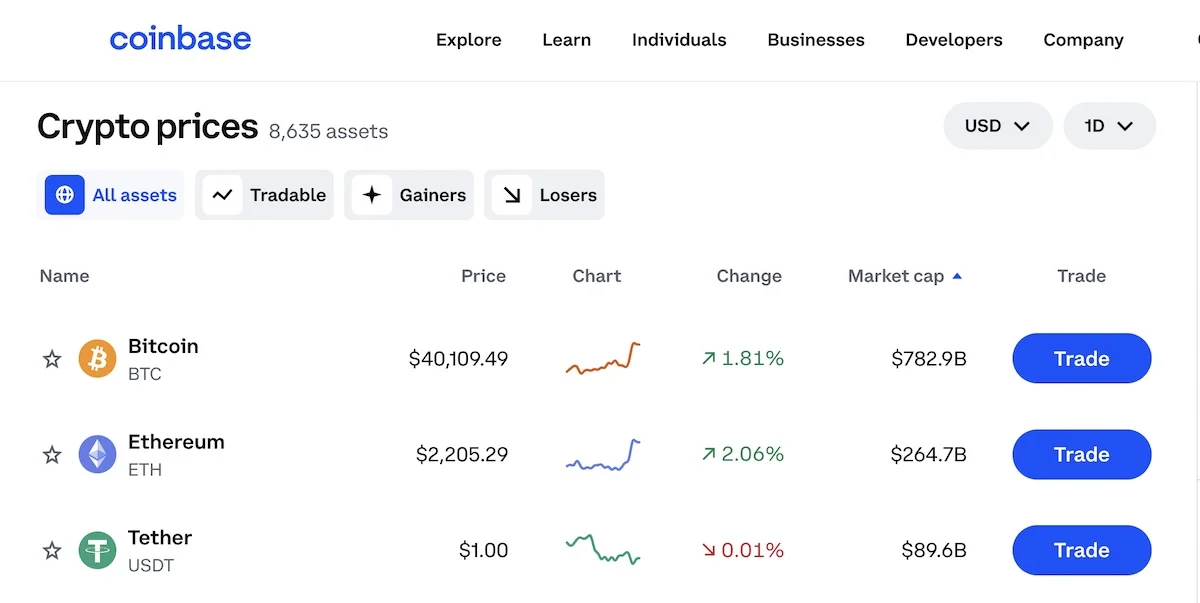The image size is (1200, 603).
Task: Click the Ethereum logo icon
Action: tap(97, 454)
